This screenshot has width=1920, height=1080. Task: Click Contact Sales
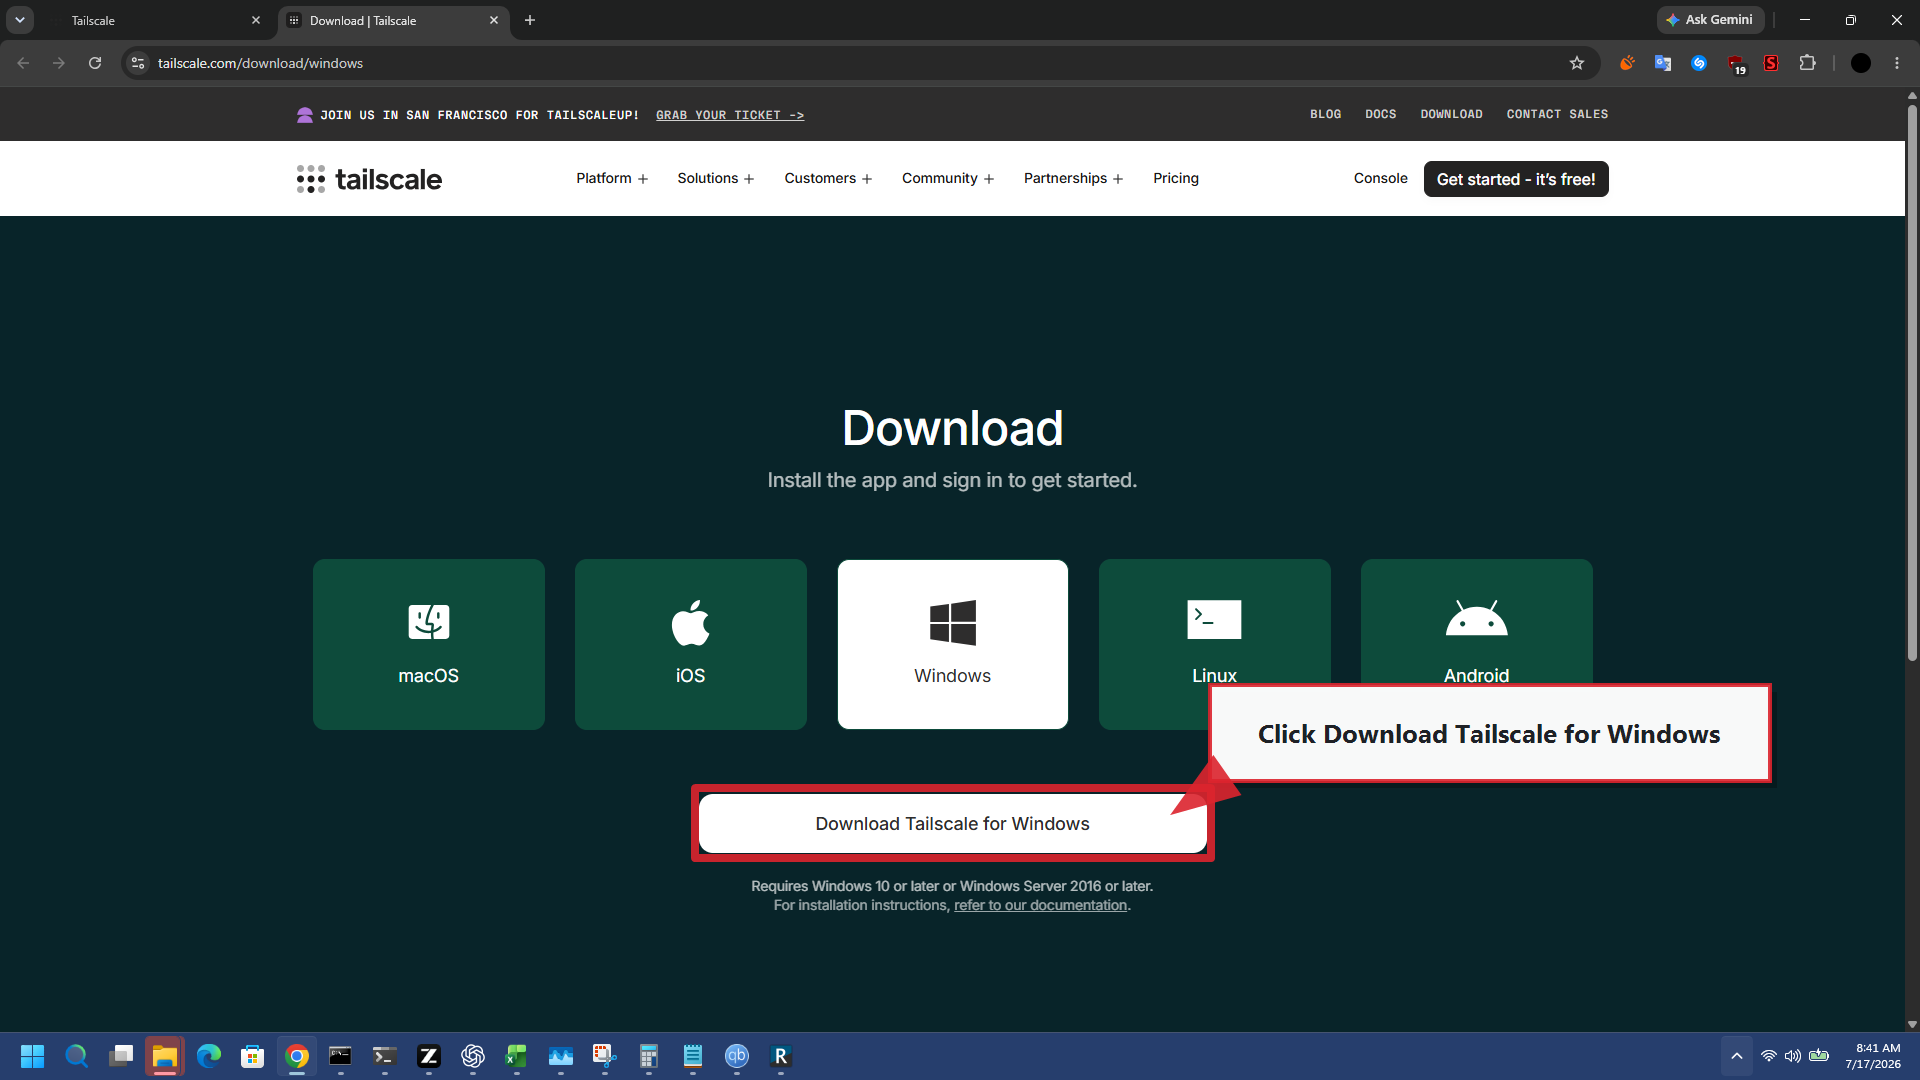coord(1558,114)
